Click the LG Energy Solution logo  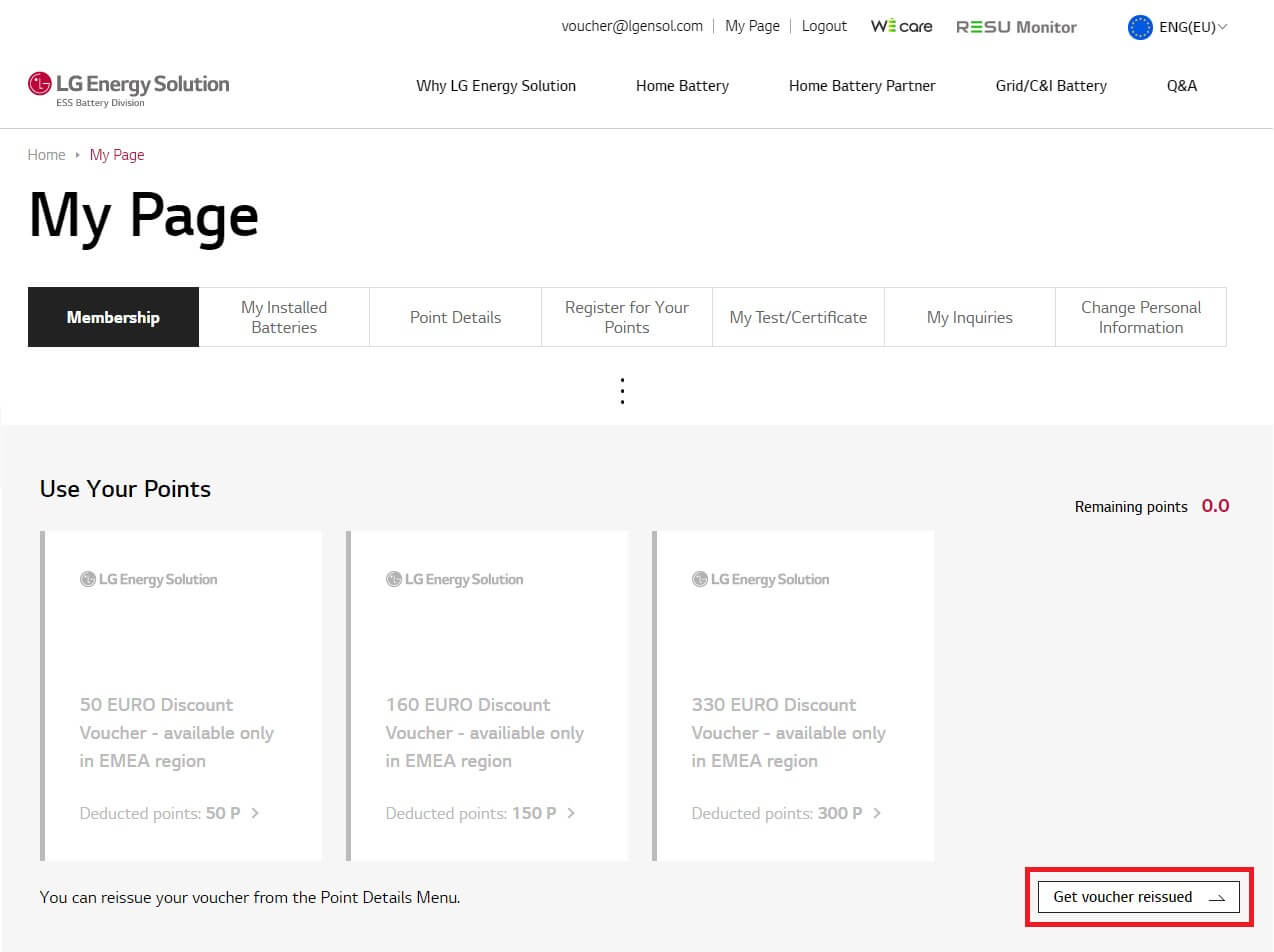(129, 87)
